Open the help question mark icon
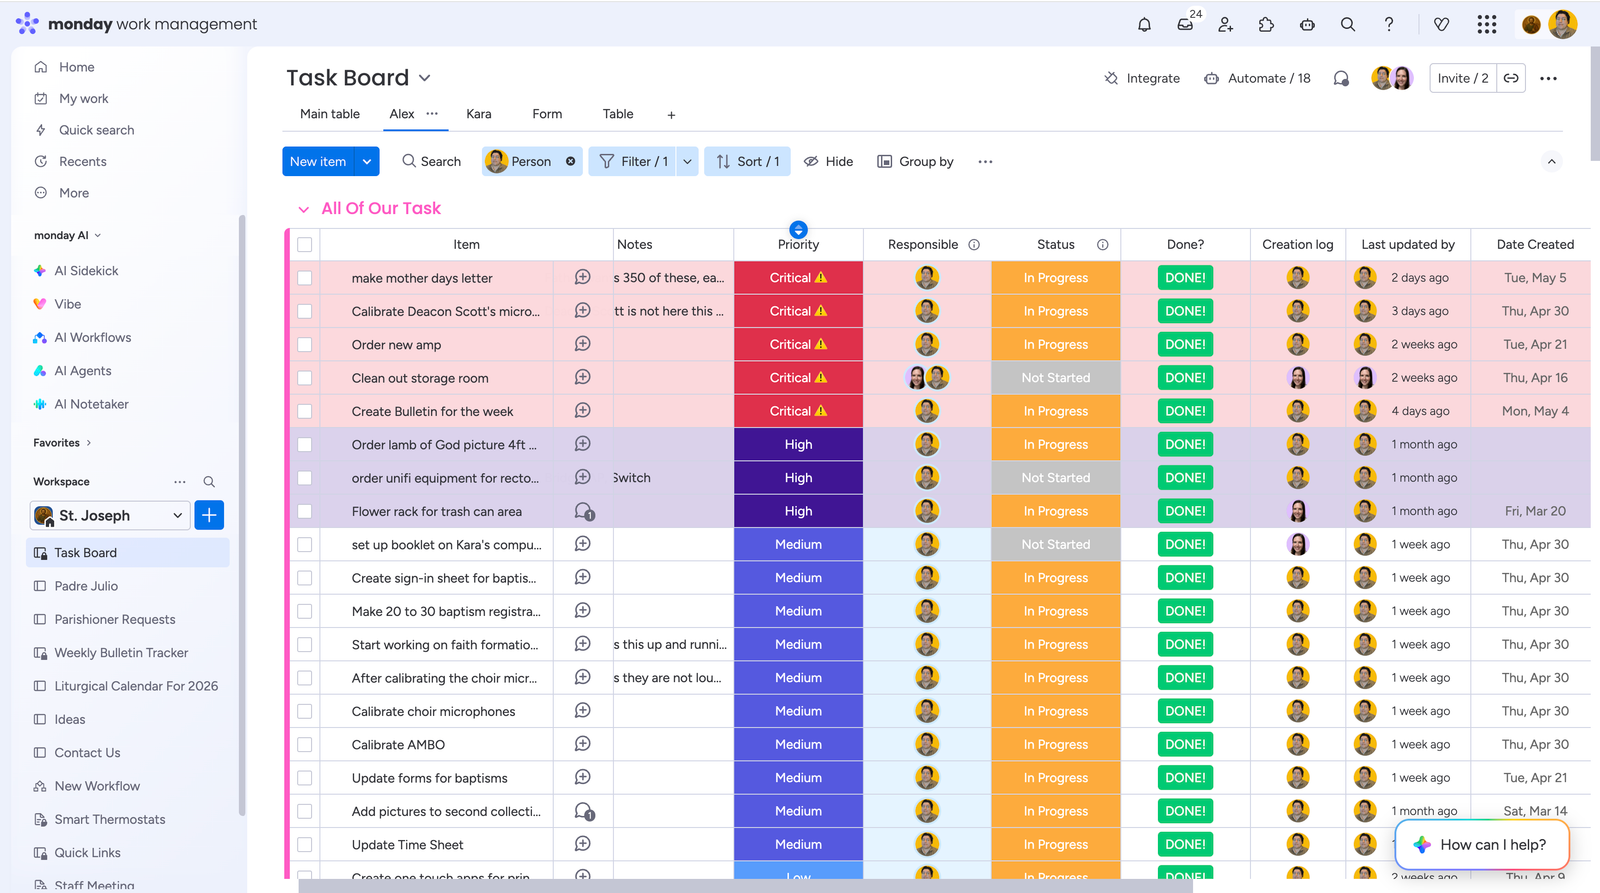Viewport: 1600px width, 893px height. [1389, 25]
